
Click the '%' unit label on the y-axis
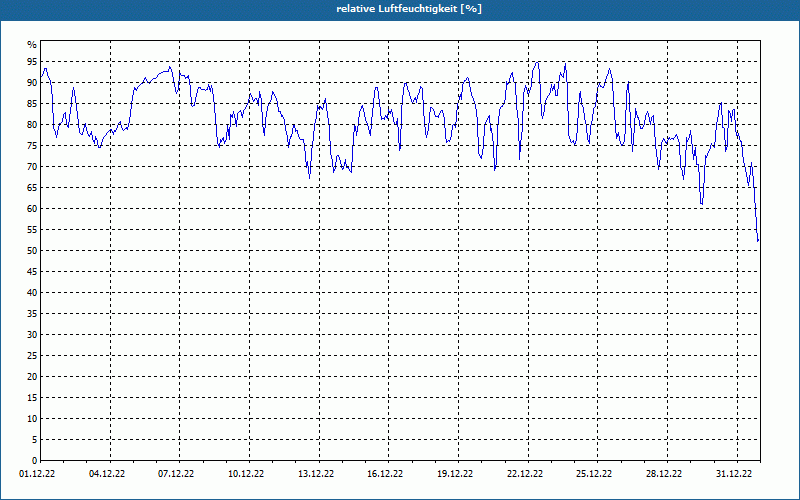tap(32, 45)
